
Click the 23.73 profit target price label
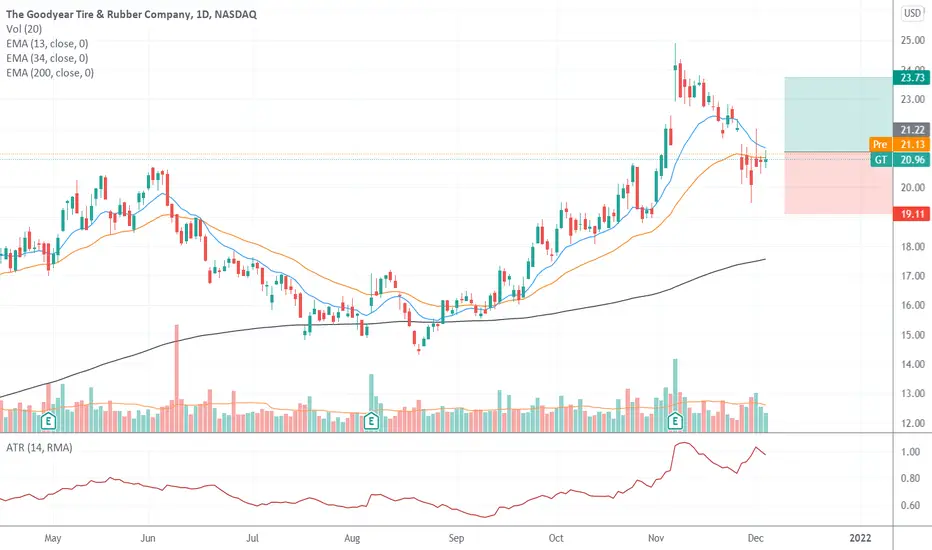(911, 78)
